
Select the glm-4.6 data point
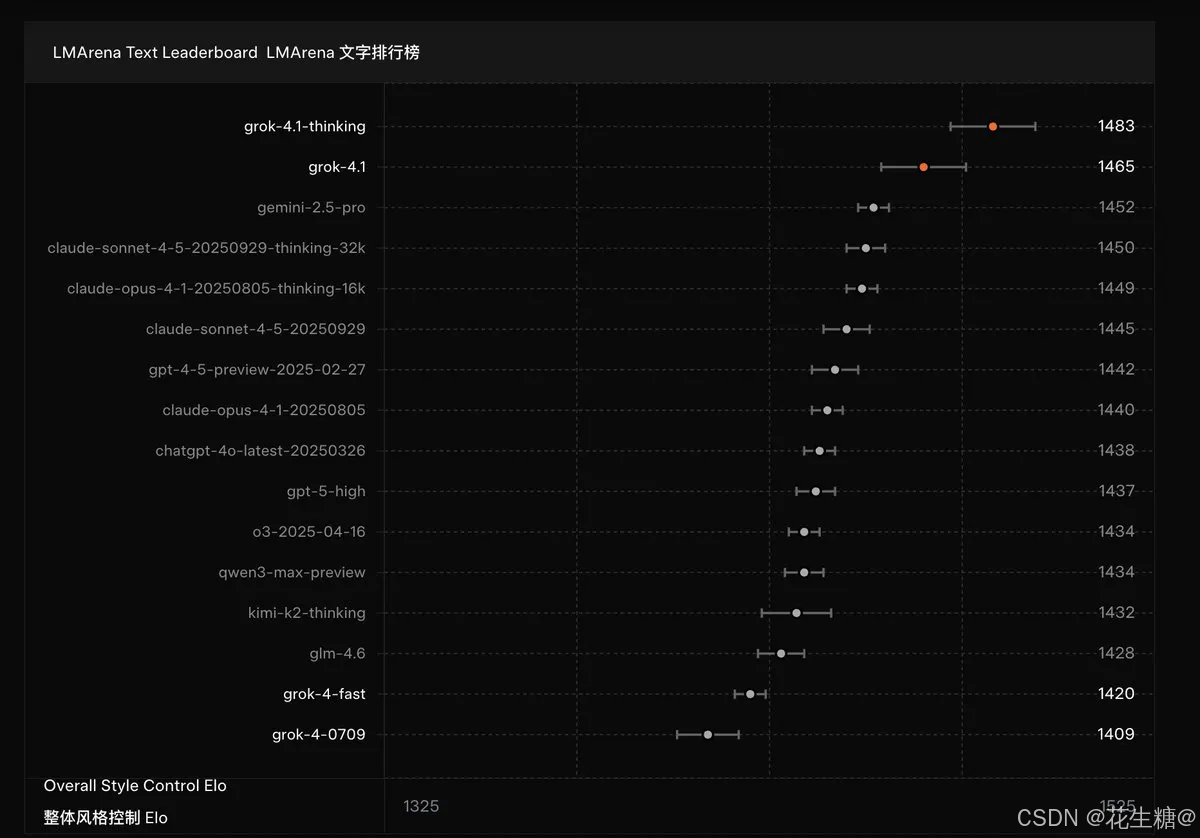(x=781, y=654)
